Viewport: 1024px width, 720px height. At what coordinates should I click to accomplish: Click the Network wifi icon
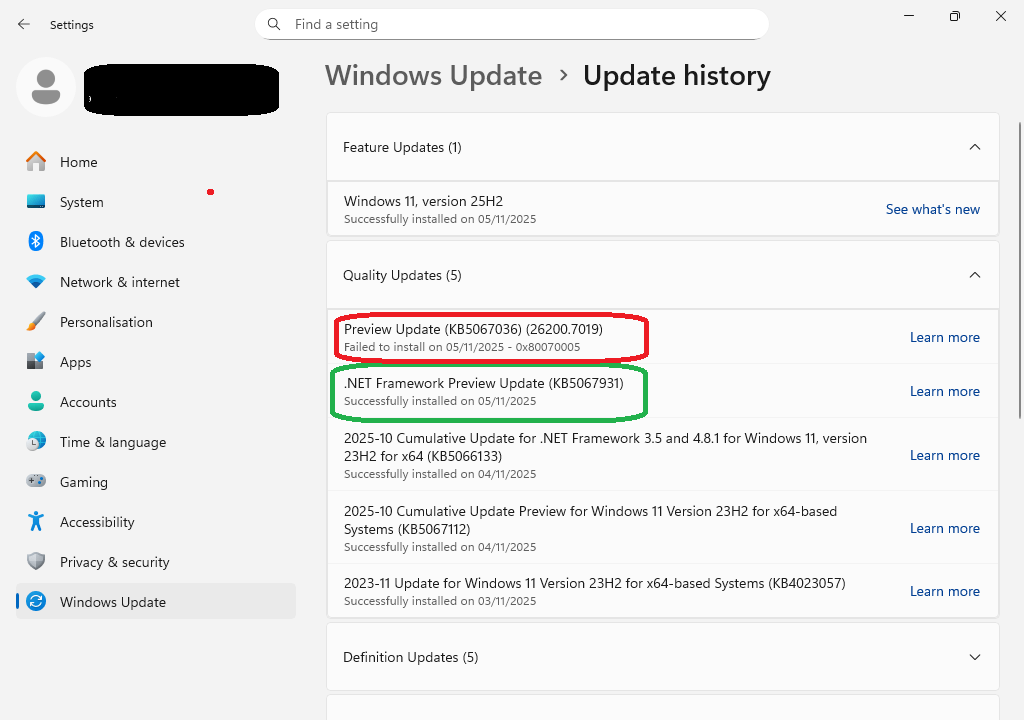36,282
